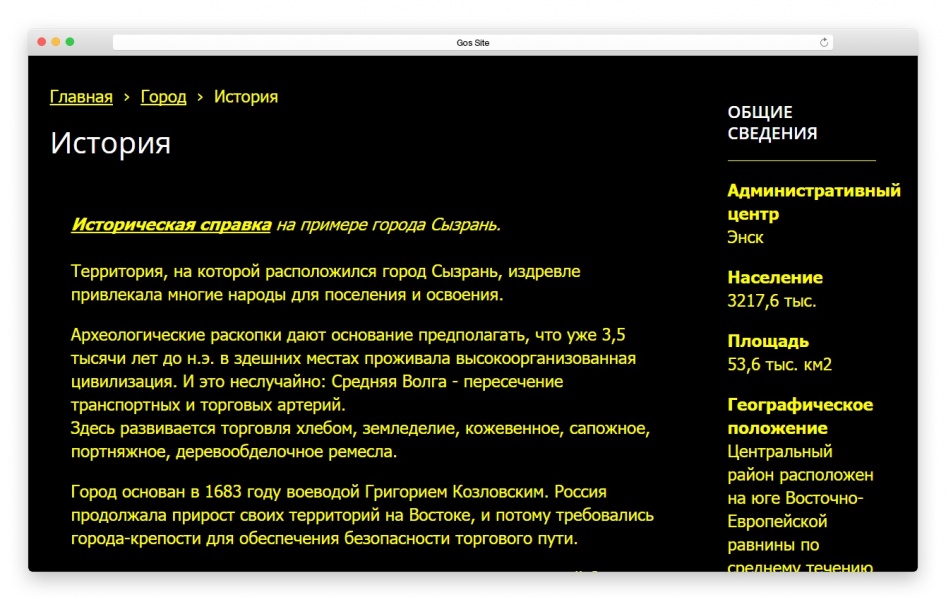Click the Площадь label in the sidebar

[x=768, y=341]
